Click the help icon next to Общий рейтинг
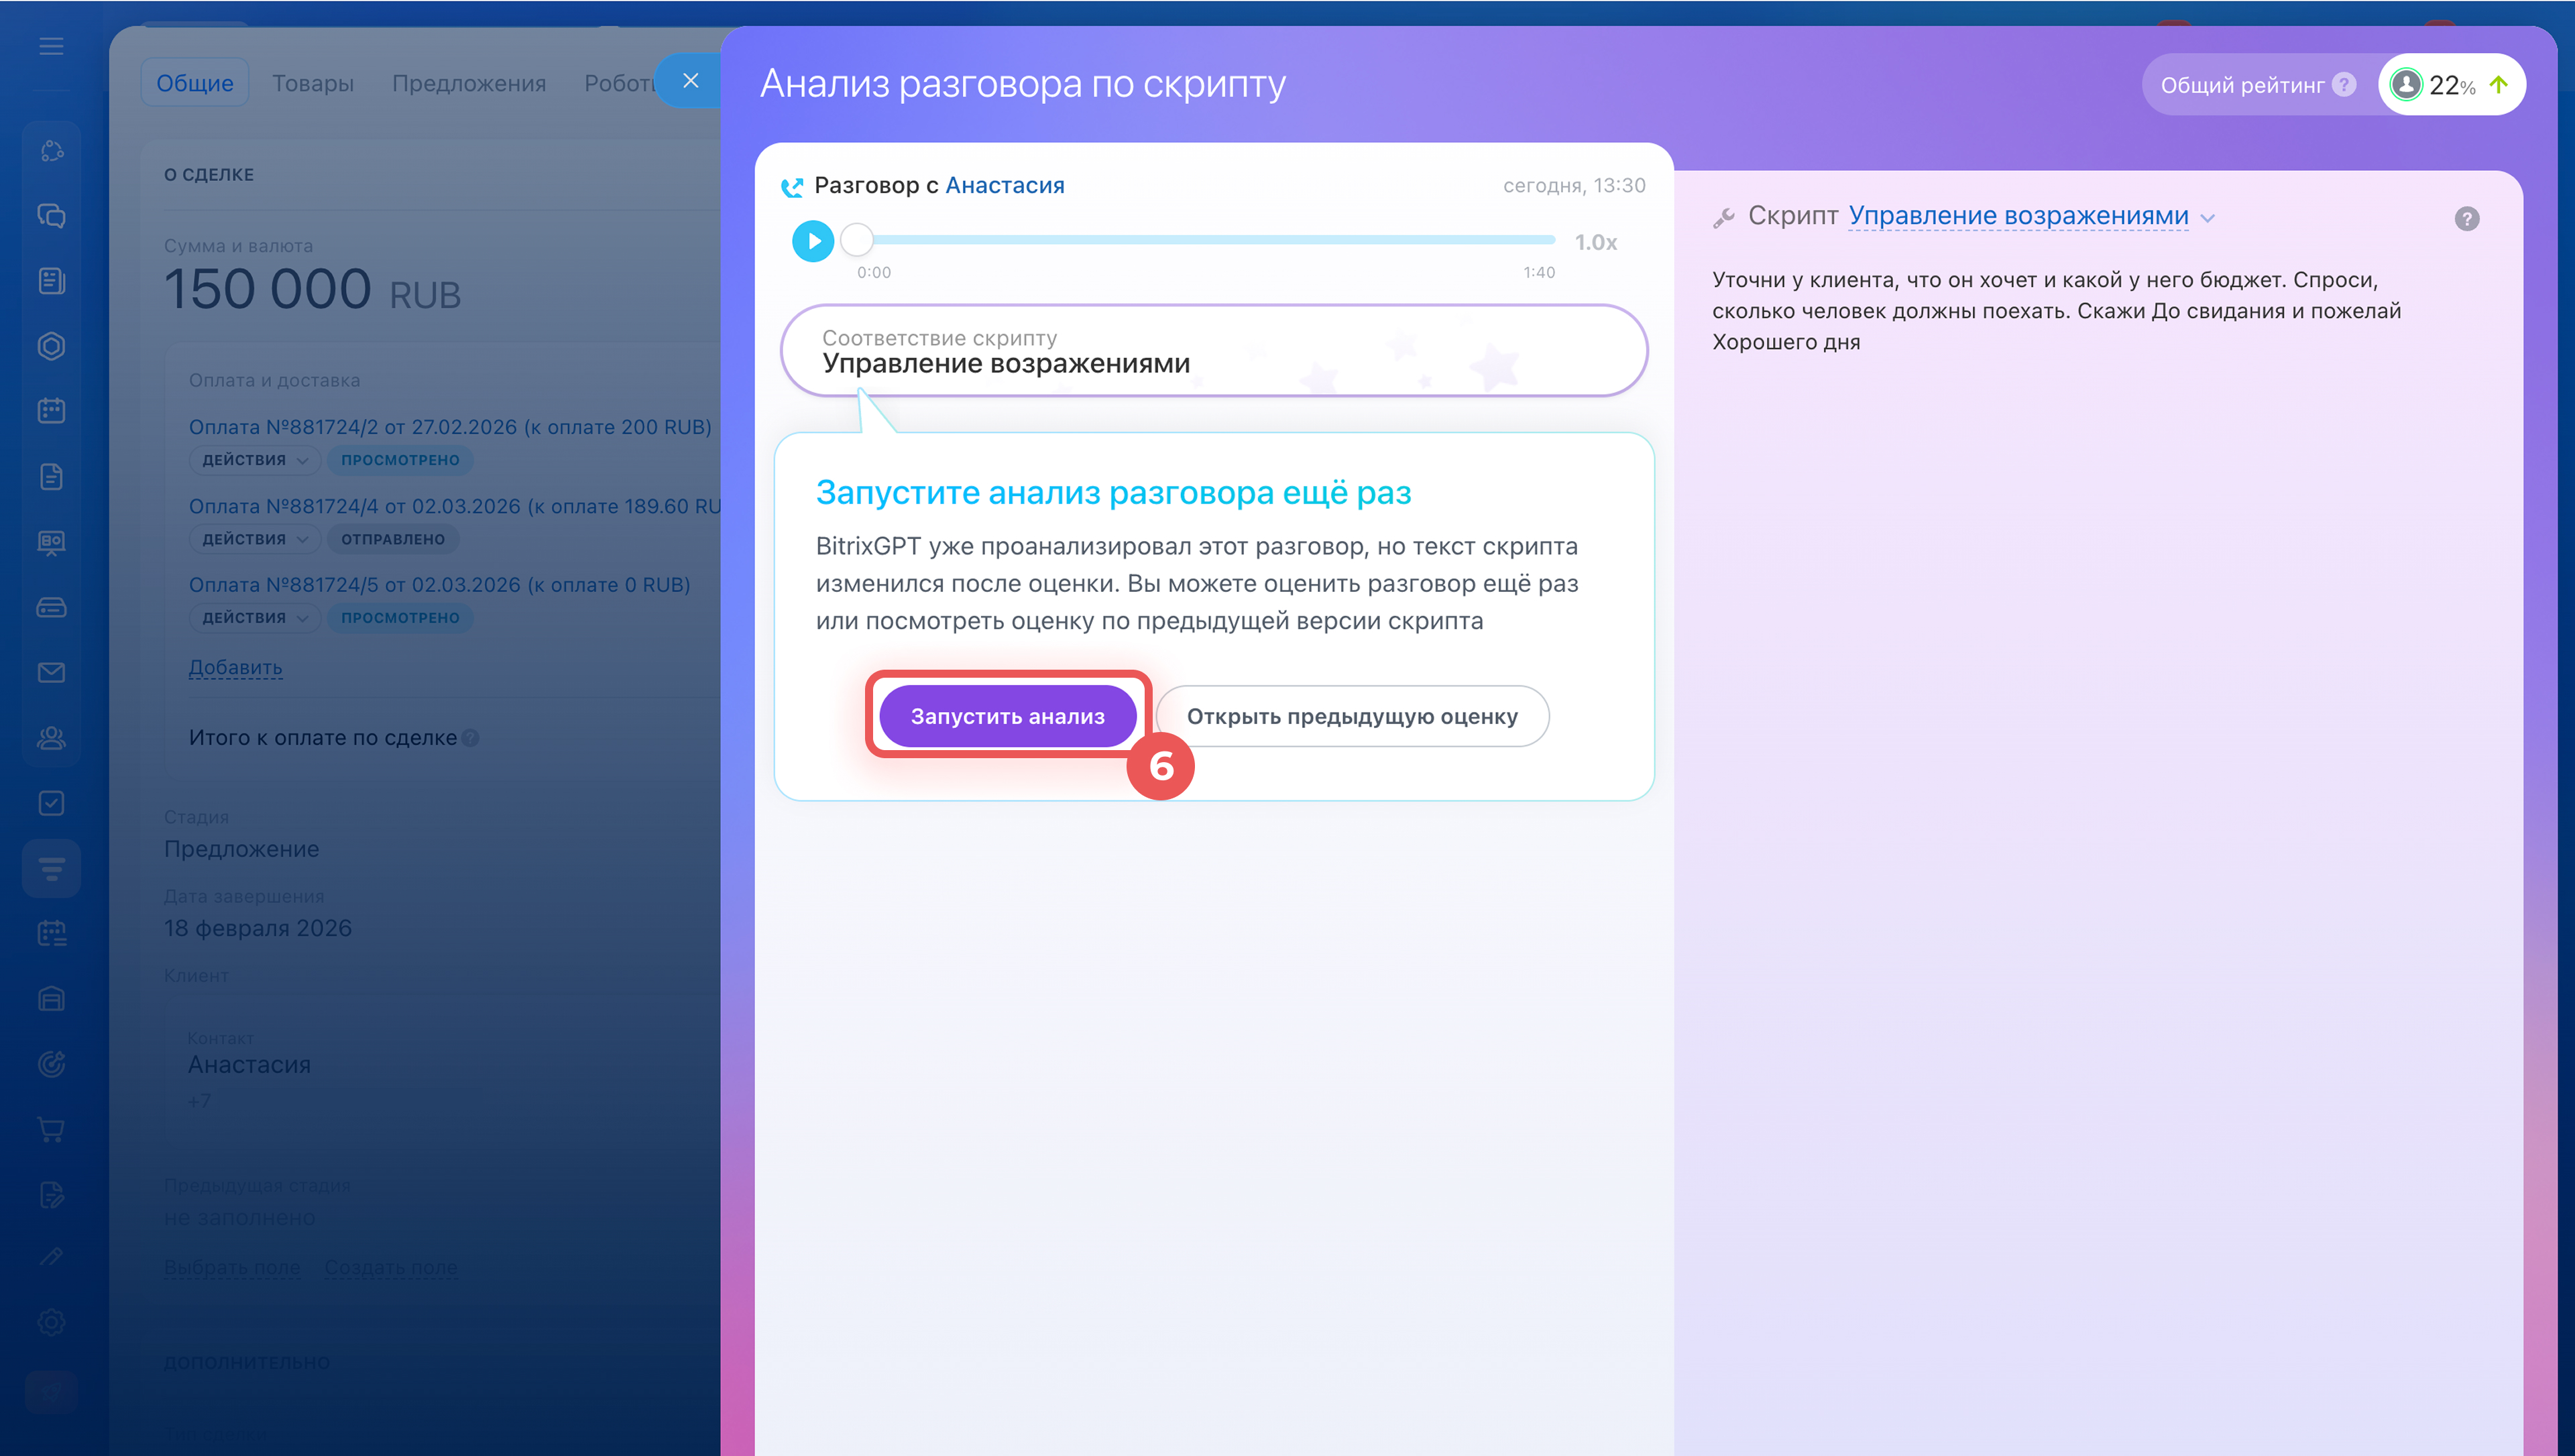This screenshot has height=1456, width=2575. tap(2343, 85)
